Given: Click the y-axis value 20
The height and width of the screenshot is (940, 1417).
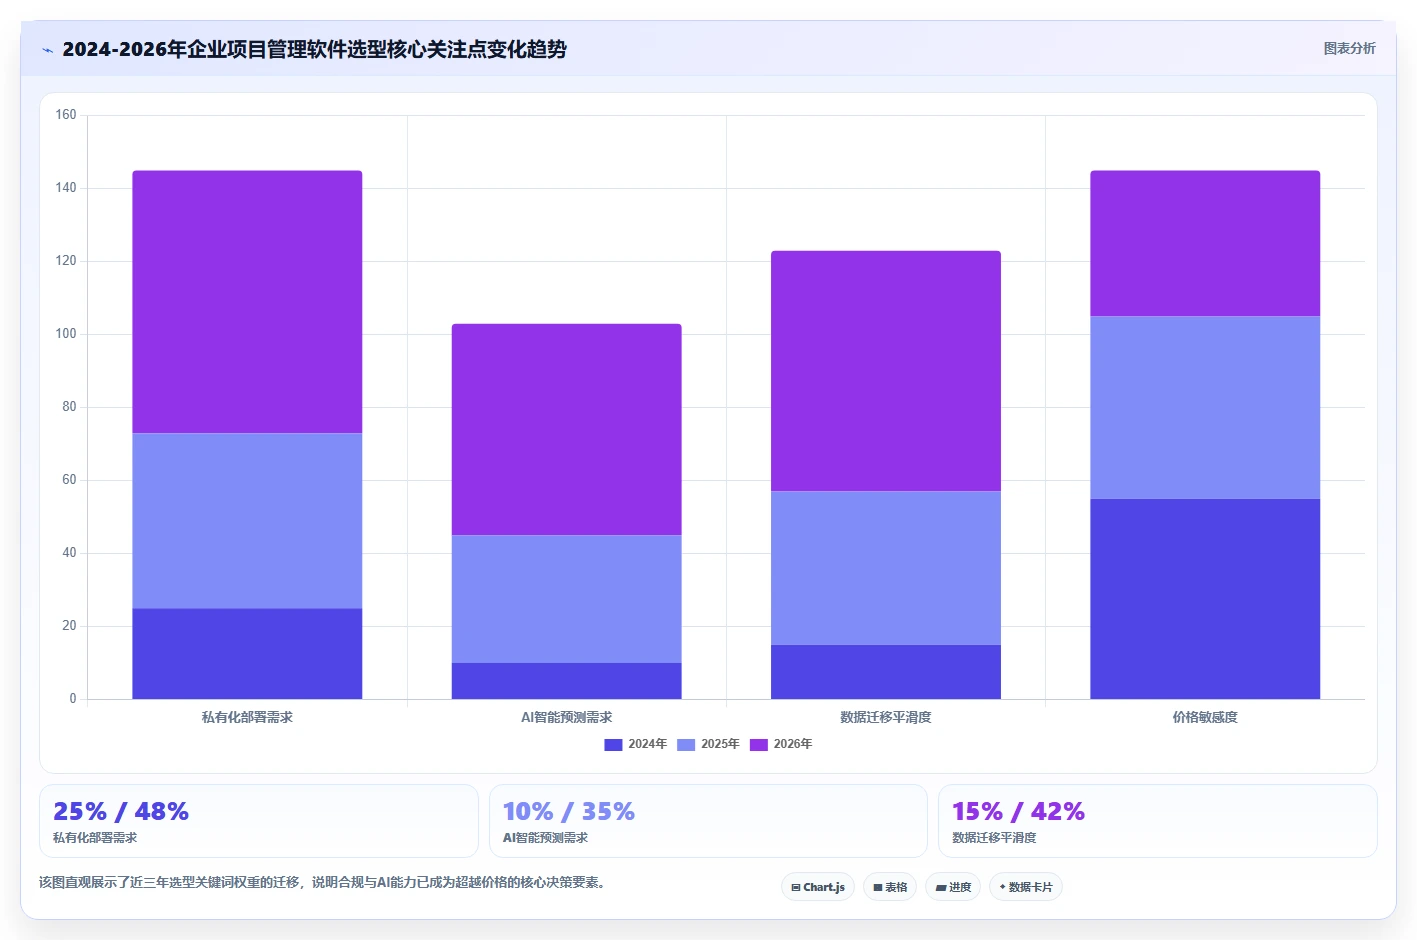Looking at the screenshot, I should 69,626.
